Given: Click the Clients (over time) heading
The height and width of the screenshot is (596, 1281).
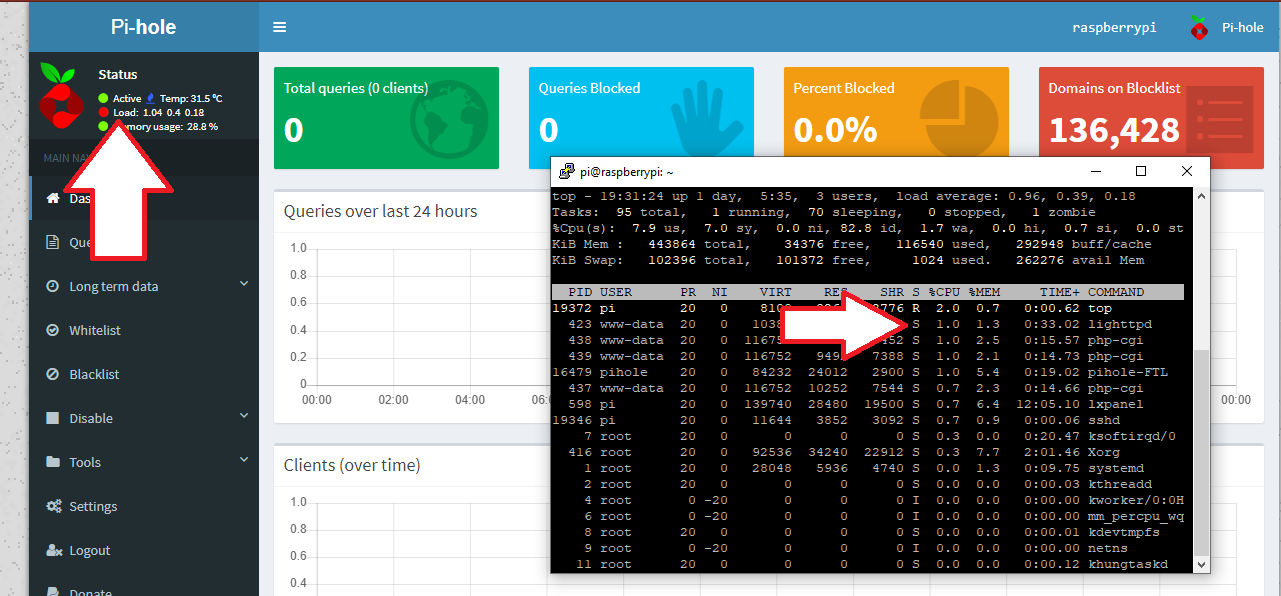Looking at the screenshot, I should tap(352, 465).
